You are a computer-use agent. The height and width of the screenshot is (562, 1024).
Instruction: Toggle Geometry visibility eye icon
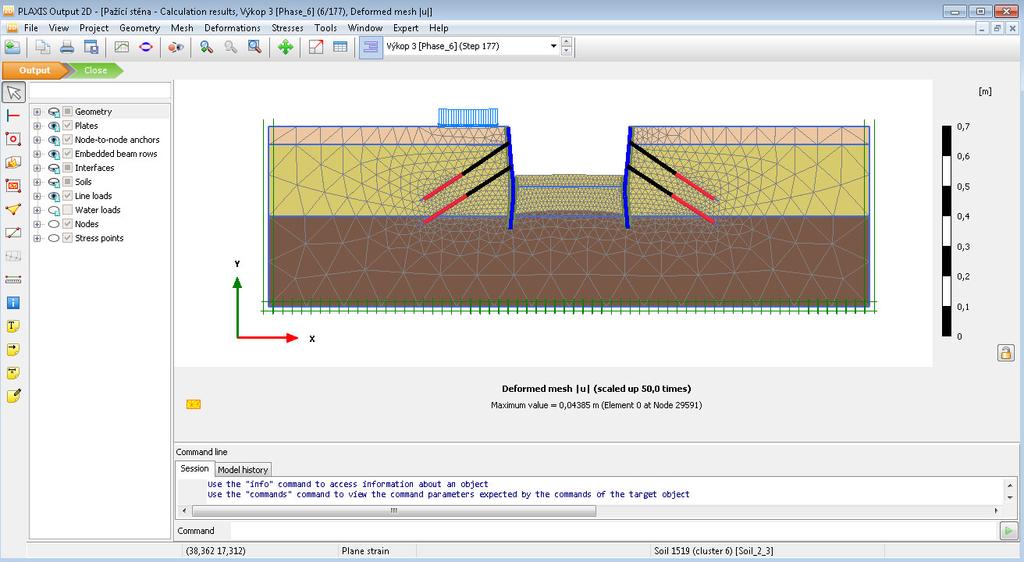pos(54,112)
